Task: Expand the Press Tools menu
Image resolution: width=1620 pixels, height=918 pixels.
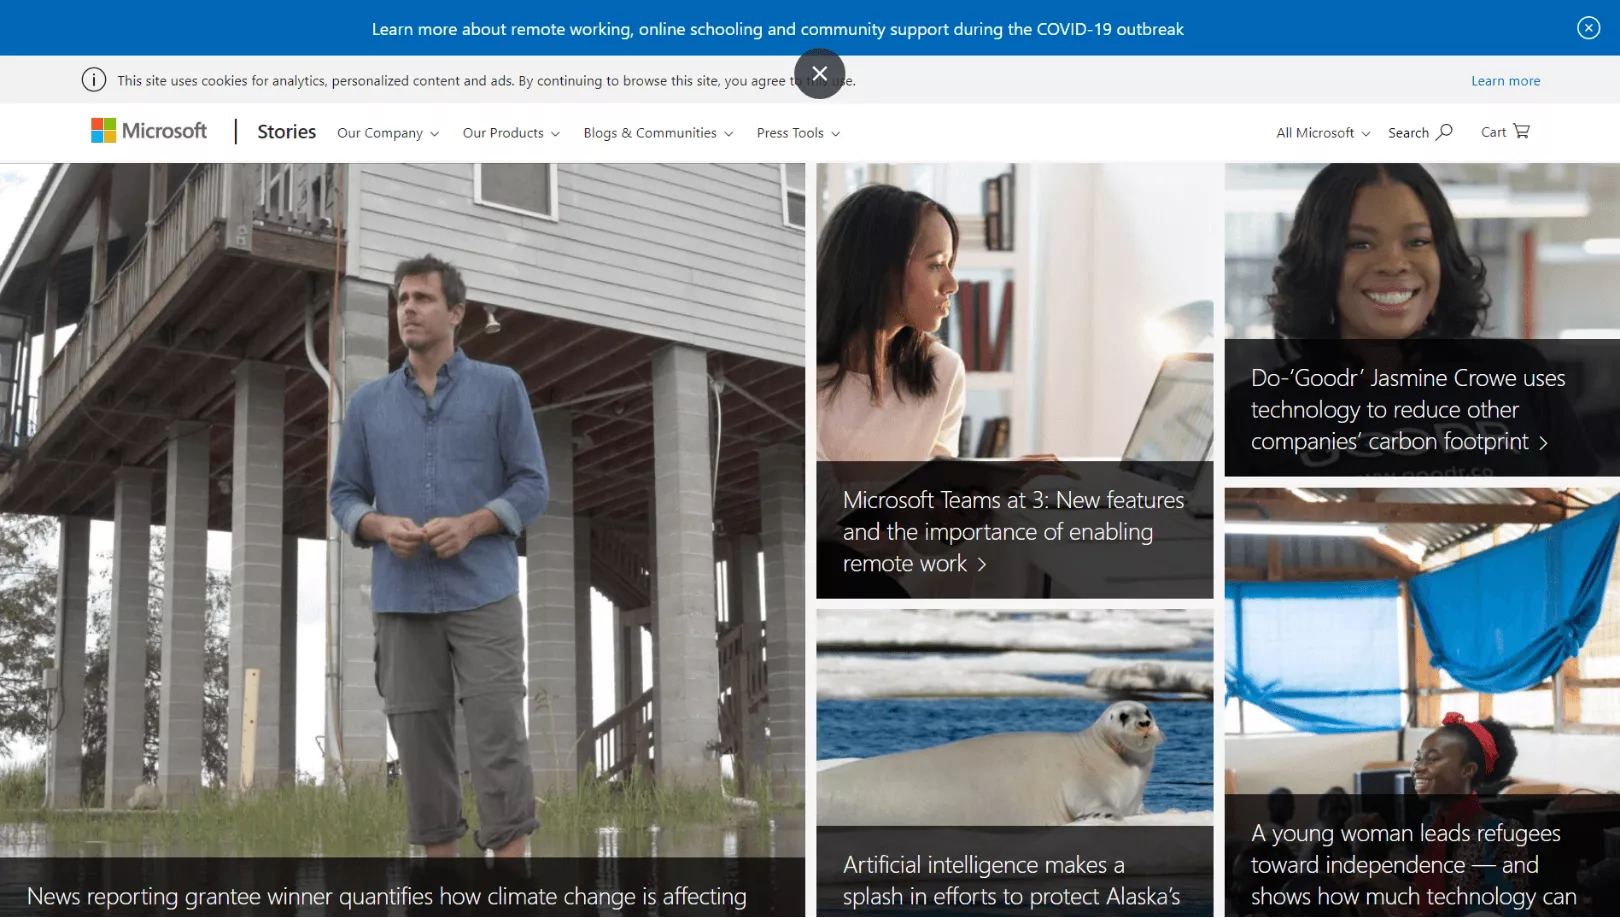Action: click(x=798, y=133)
